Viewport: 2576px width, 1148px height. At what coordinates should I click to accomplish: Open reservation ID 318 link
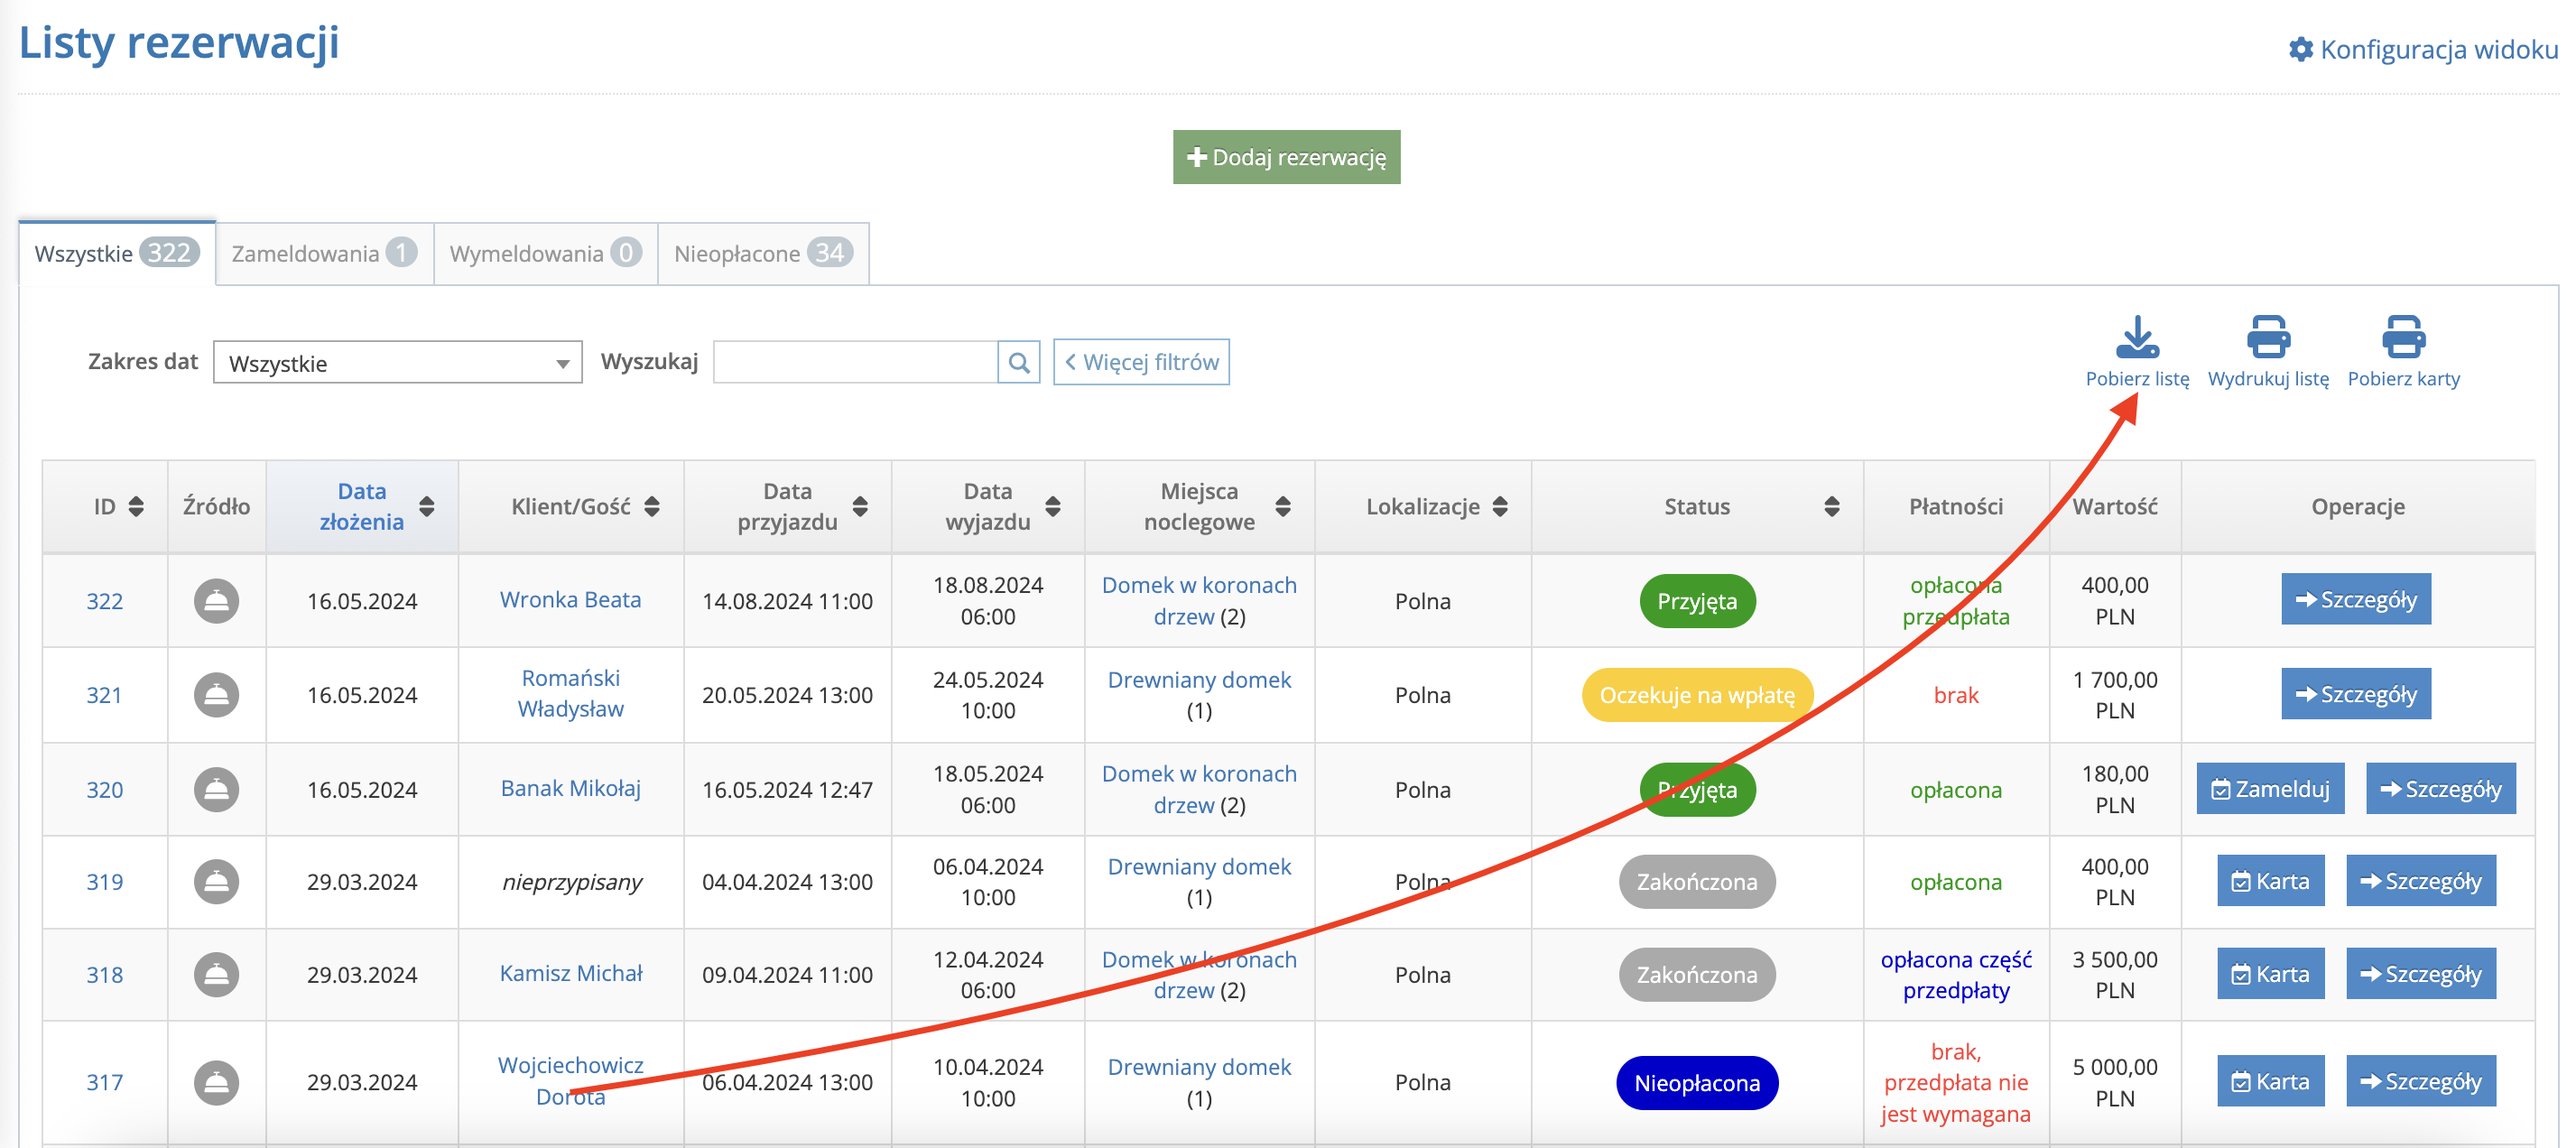point(104,975)
